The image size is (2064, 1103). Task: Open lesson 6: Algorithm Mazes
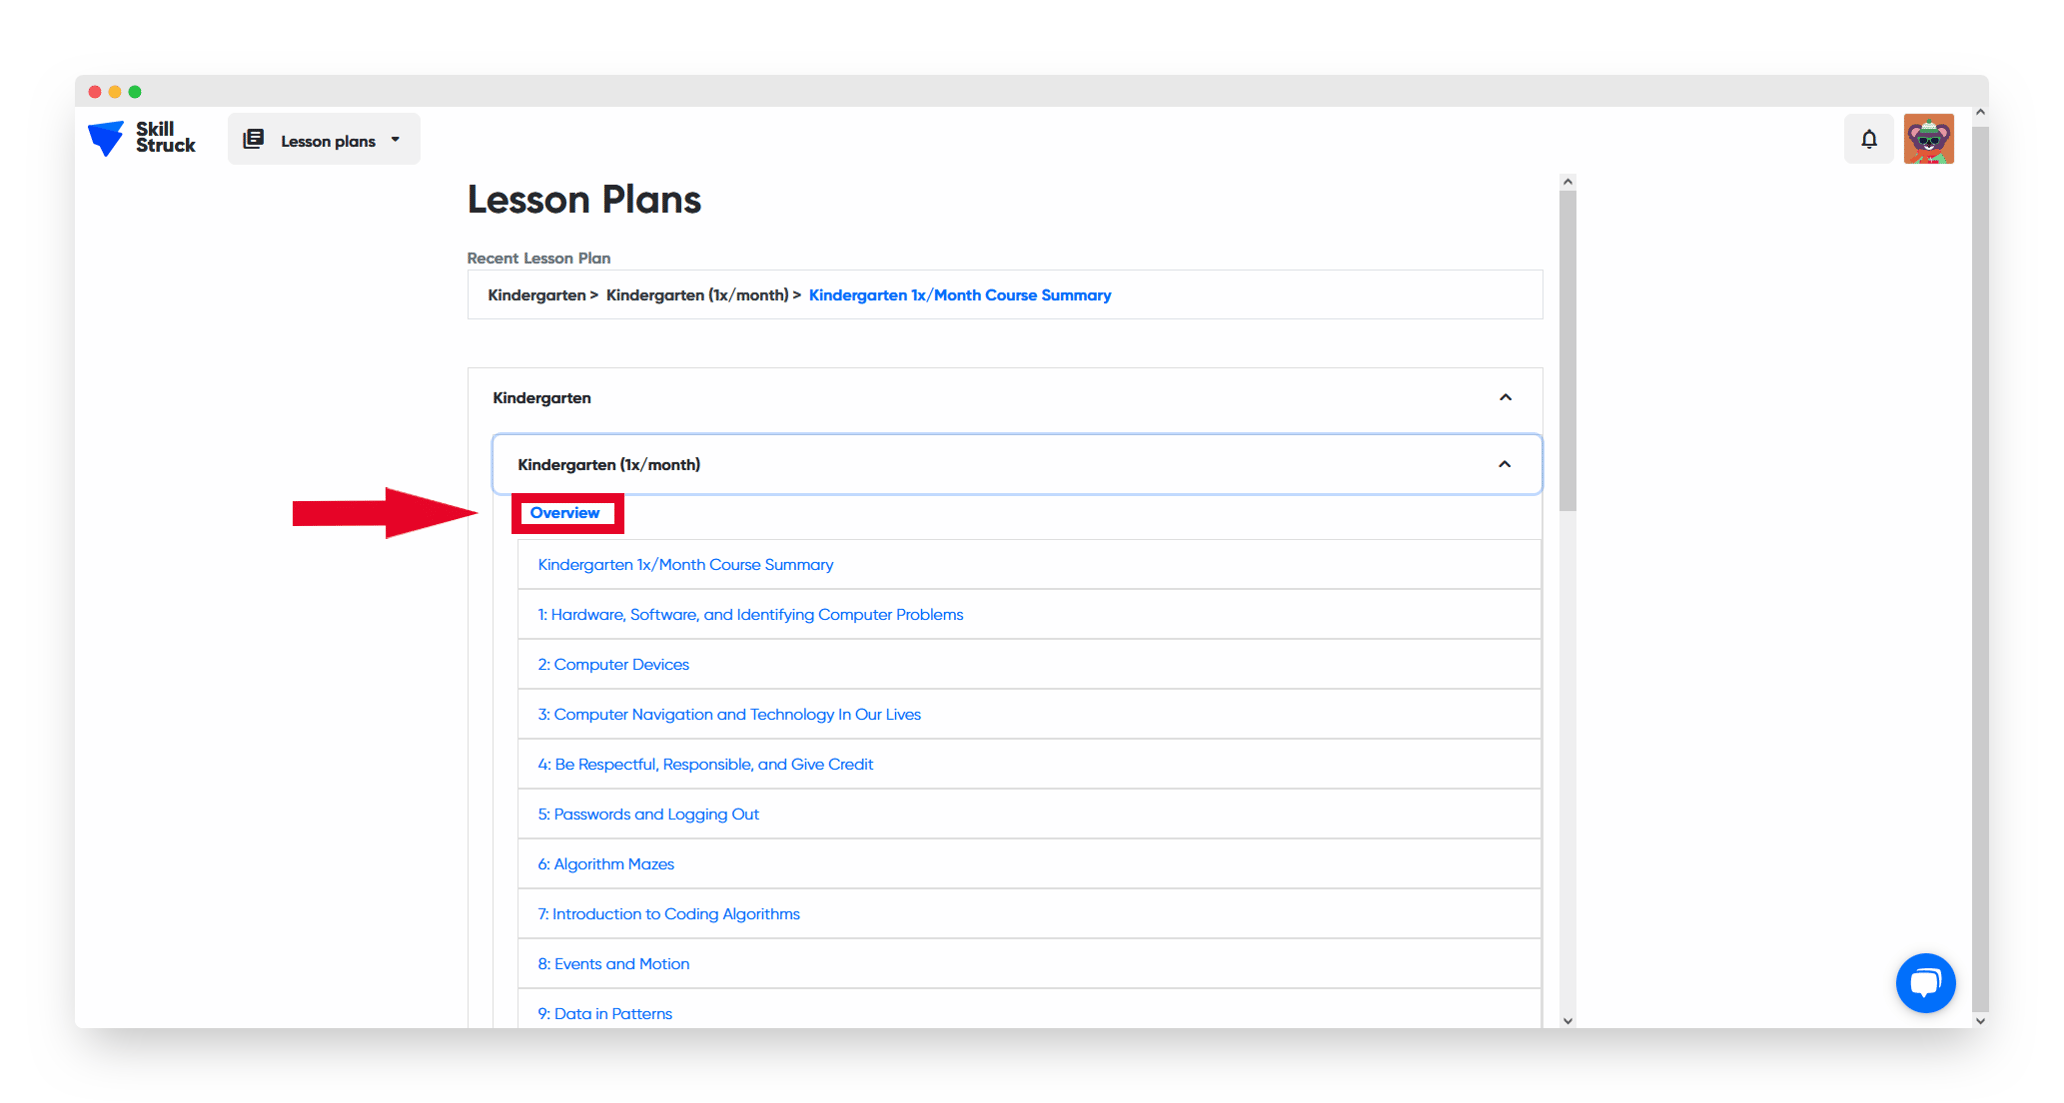605,864
